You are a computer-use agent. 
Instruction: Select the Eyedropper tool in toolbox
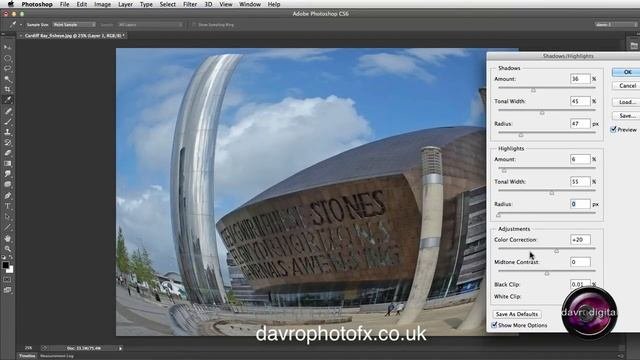pos(7,100)
